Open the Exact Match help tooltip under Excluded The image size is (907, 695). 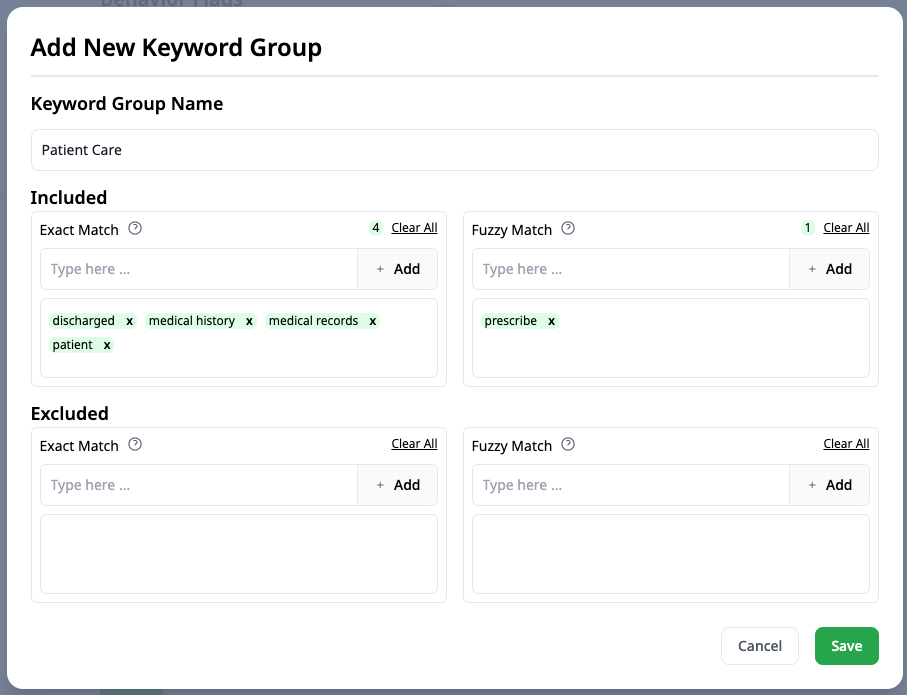(x=135, y=445)
